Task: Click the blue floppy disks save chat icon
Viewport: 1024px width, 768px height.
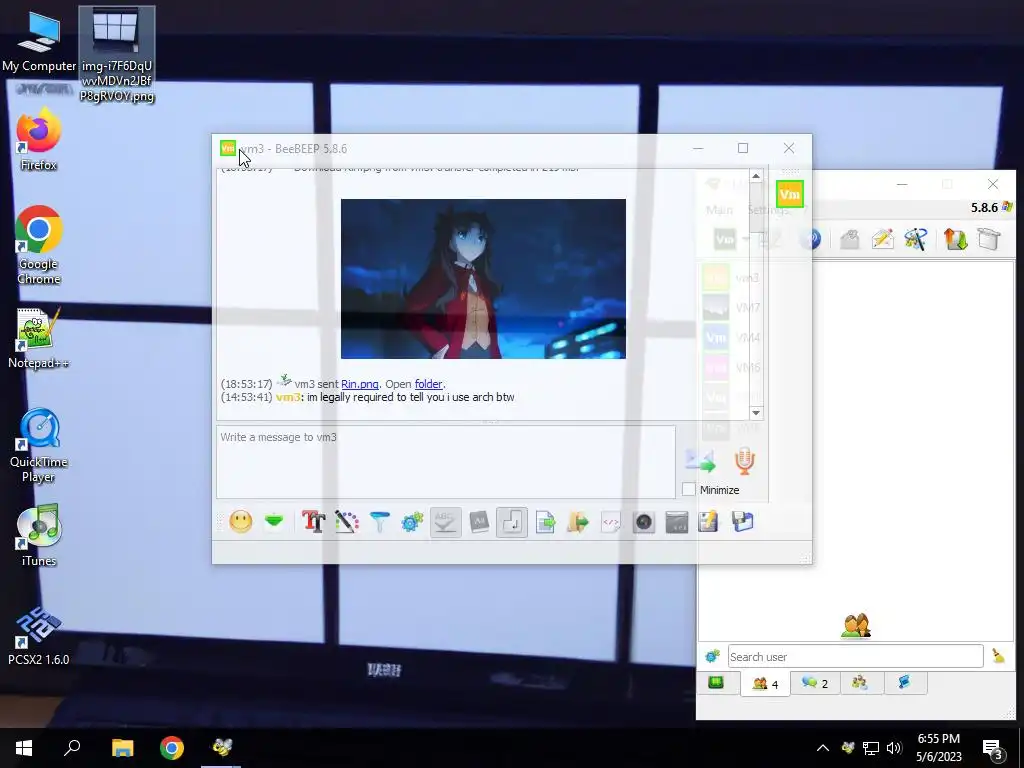Action: click(x=743, y=522)
